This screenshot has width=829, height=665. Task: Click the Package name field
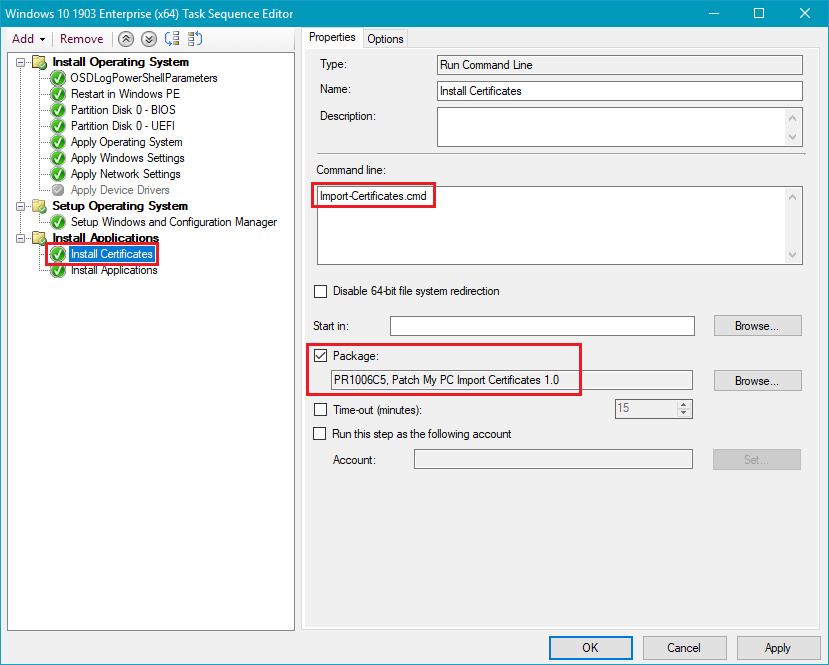(511, 380)
